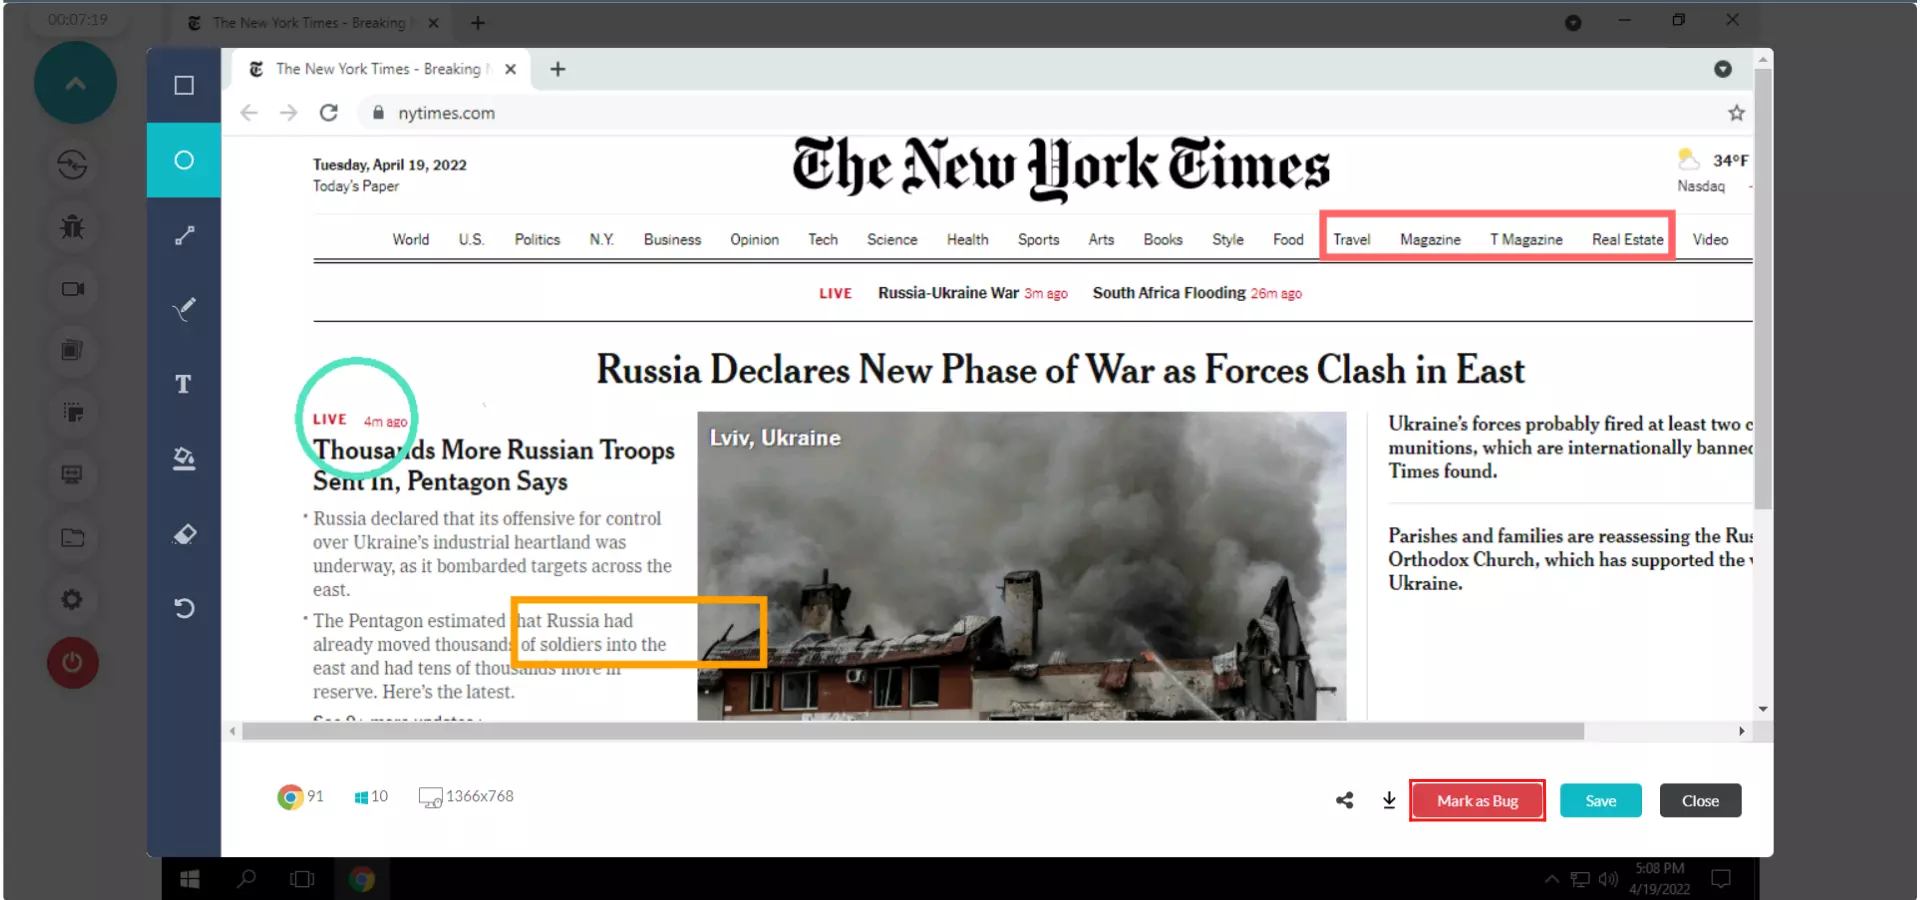
Task: Download the annotated screenshot
Action: pos(1389,801)
